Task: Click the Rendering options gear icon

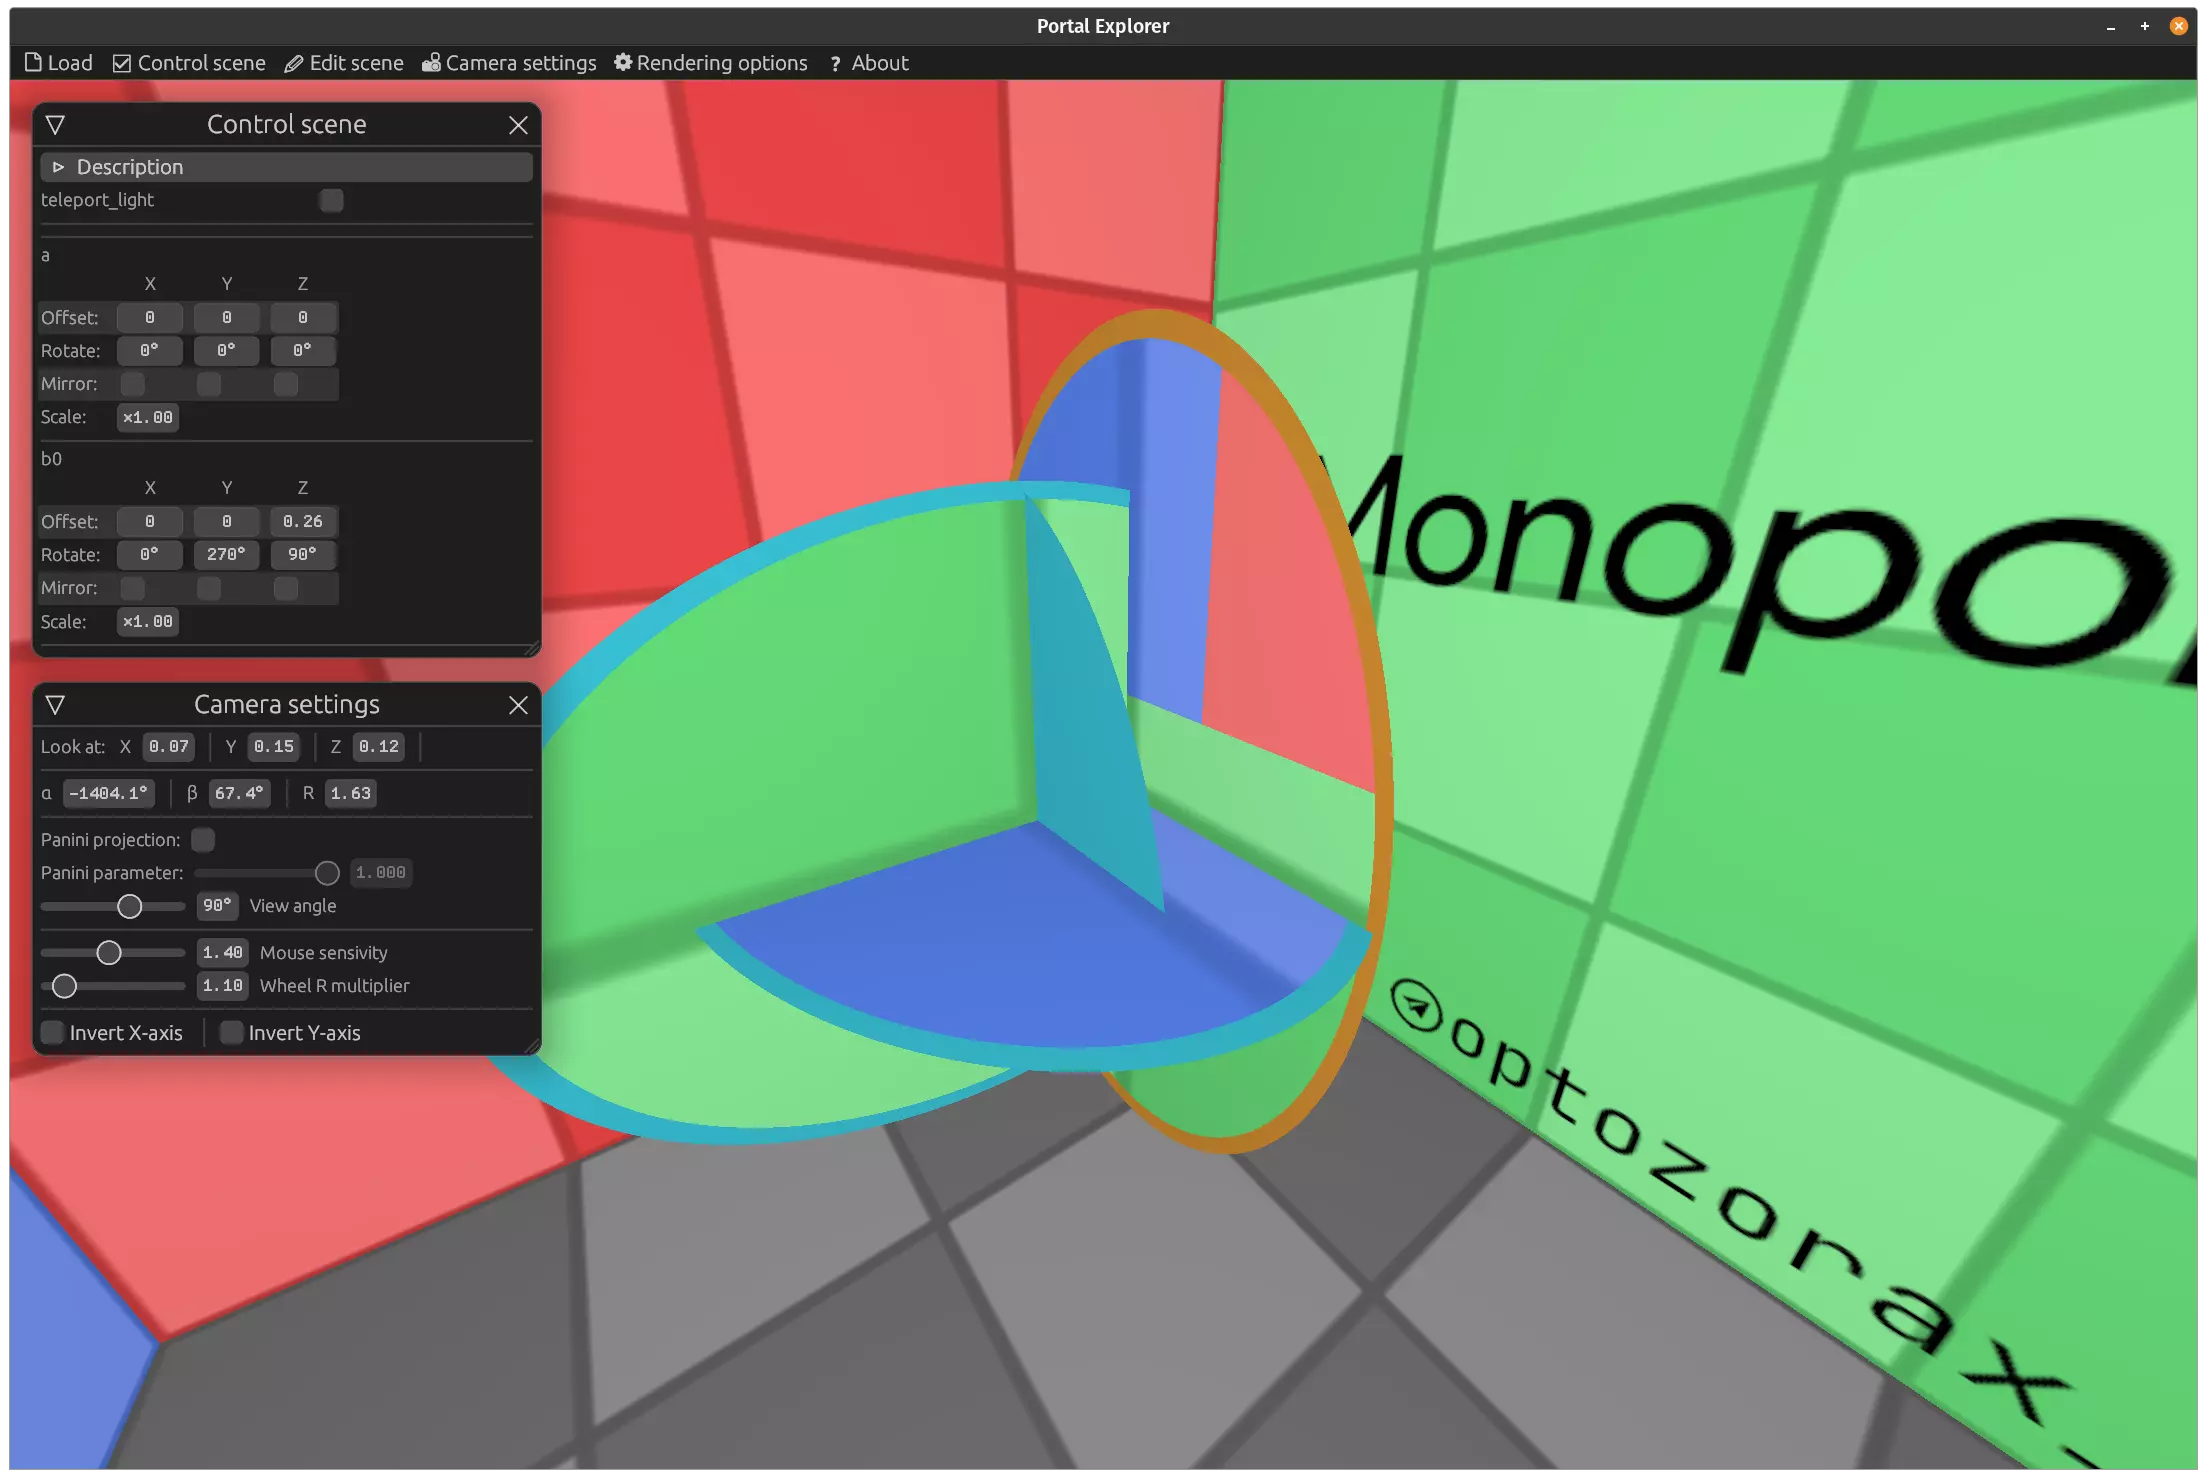Action: point(623,62)
